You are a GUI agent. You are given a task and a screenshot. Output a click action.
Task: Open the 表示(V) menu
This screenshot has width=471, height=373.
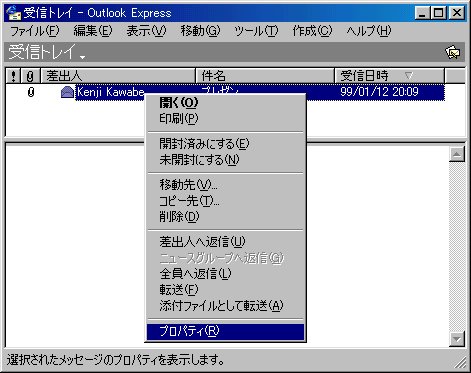point(146,31)
